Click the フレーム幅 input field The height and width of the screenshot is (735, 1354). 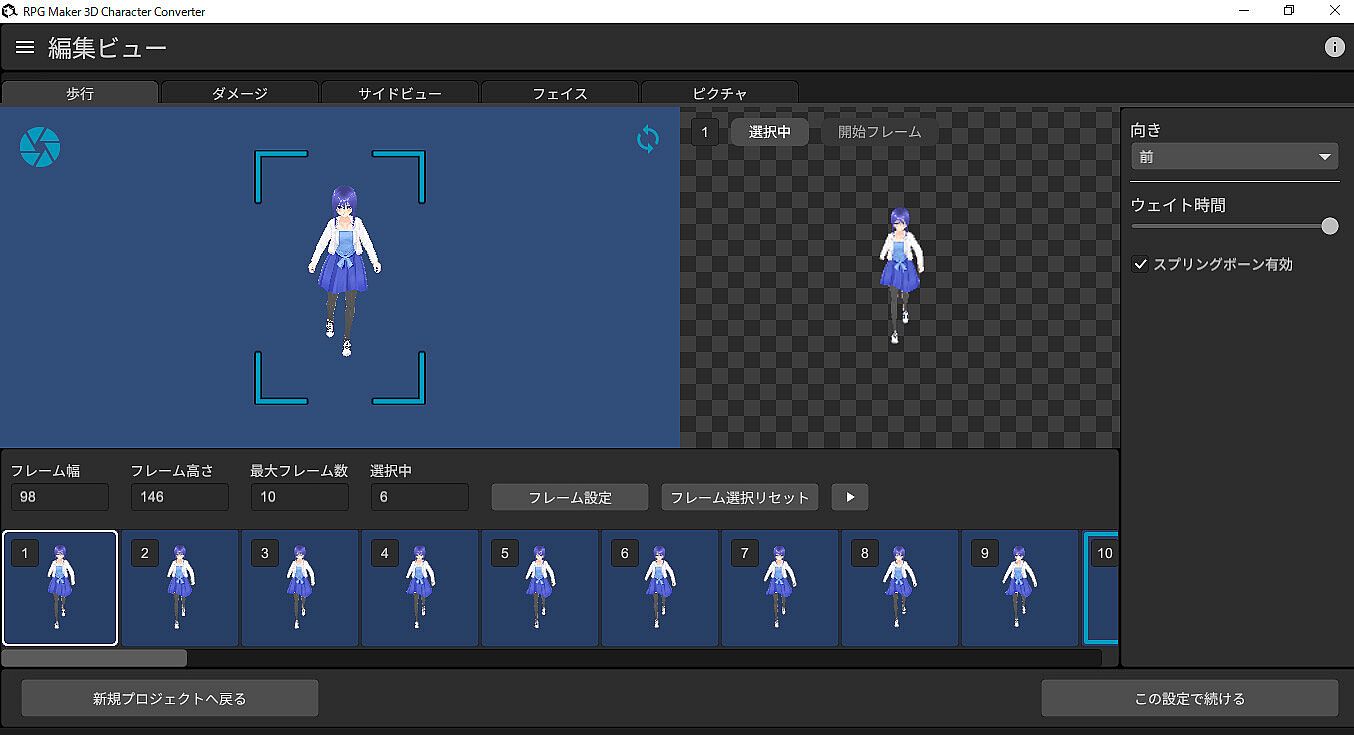(x=60, y=497)
